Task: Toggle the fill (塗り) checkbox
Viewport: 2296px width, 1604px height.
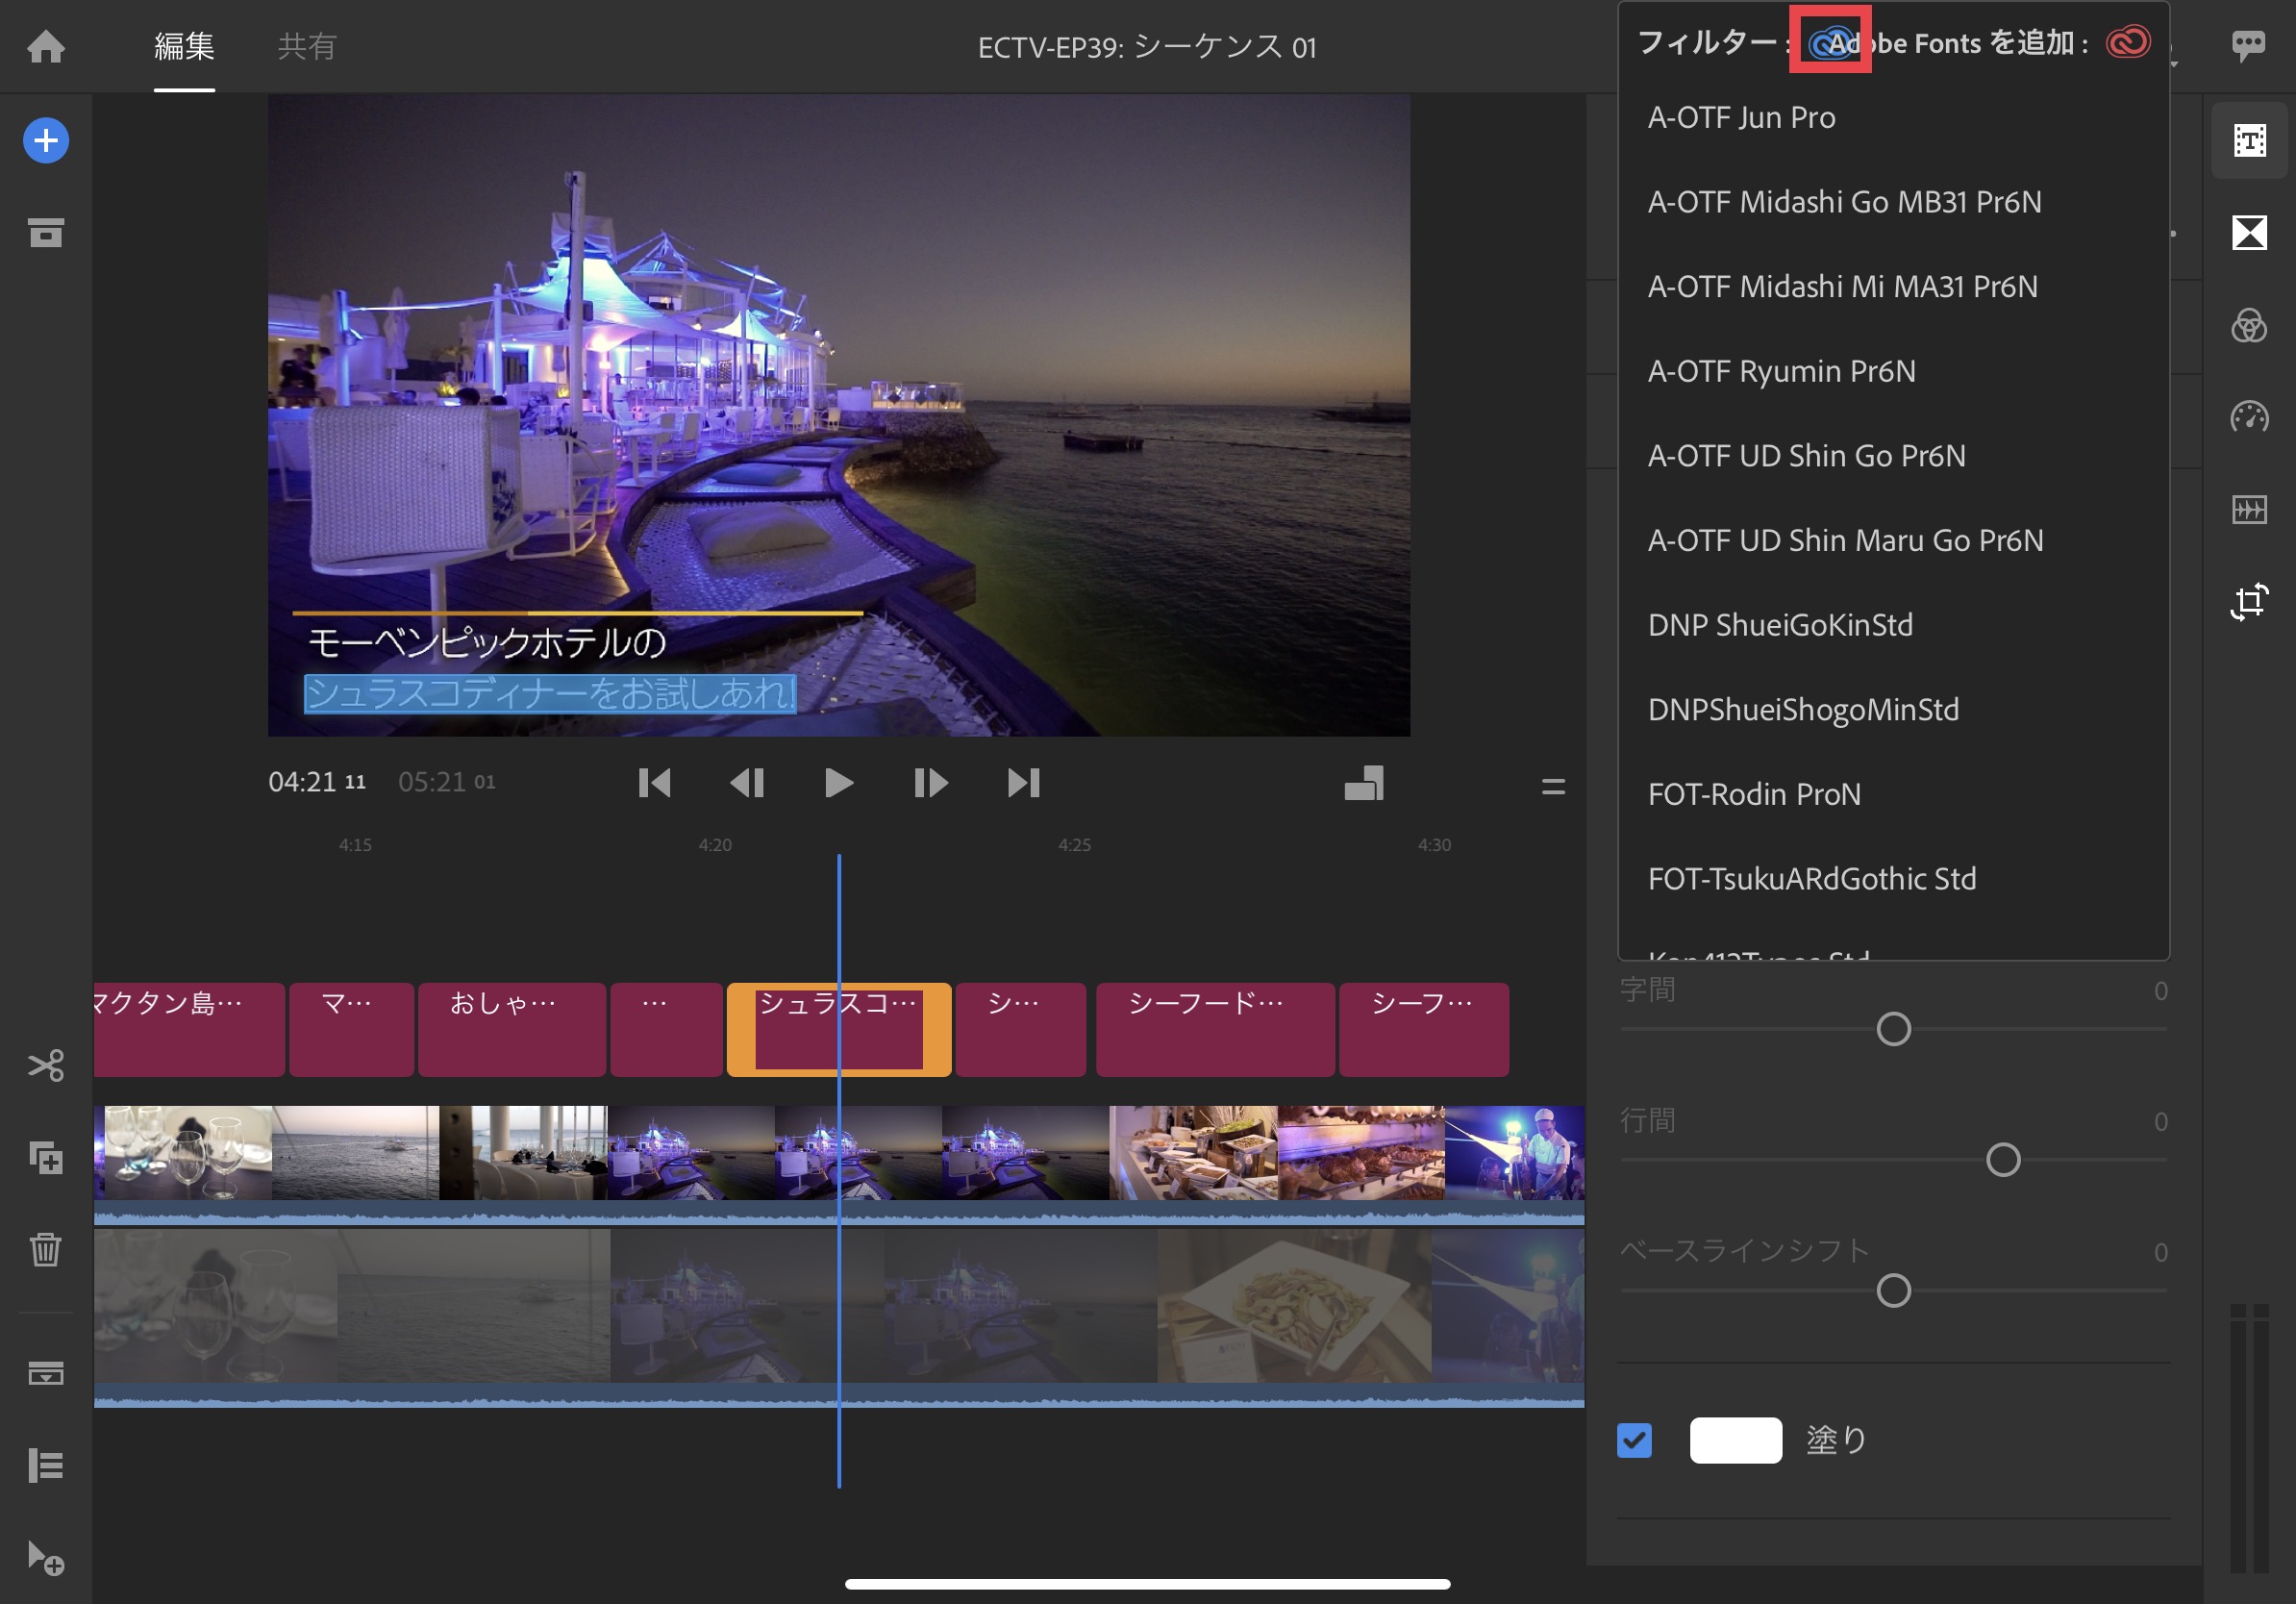Action: click(x=1634, y=1440)
